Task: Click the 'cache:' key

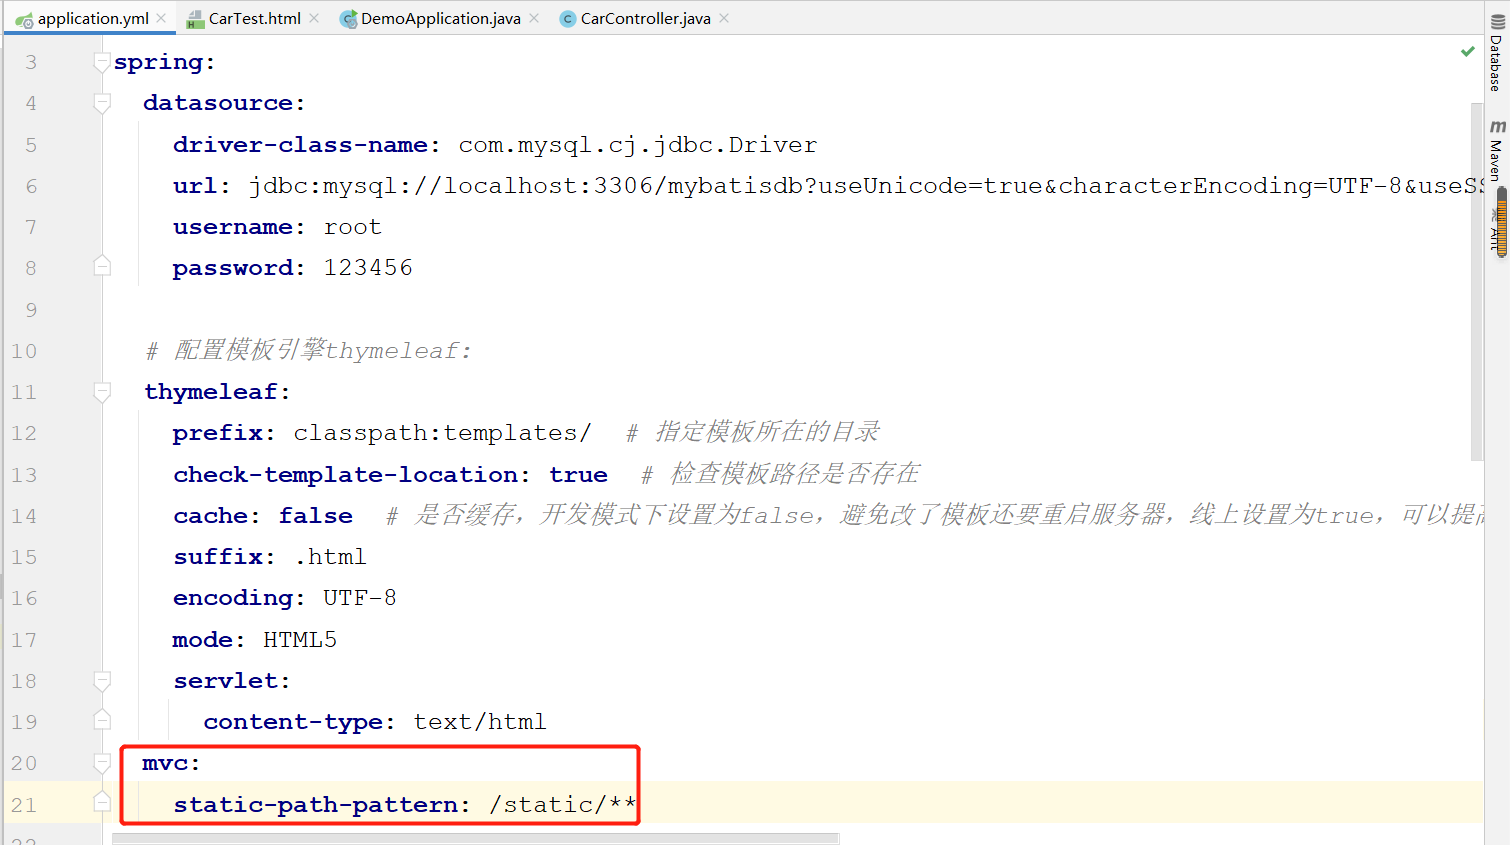Action: [217, 516]
